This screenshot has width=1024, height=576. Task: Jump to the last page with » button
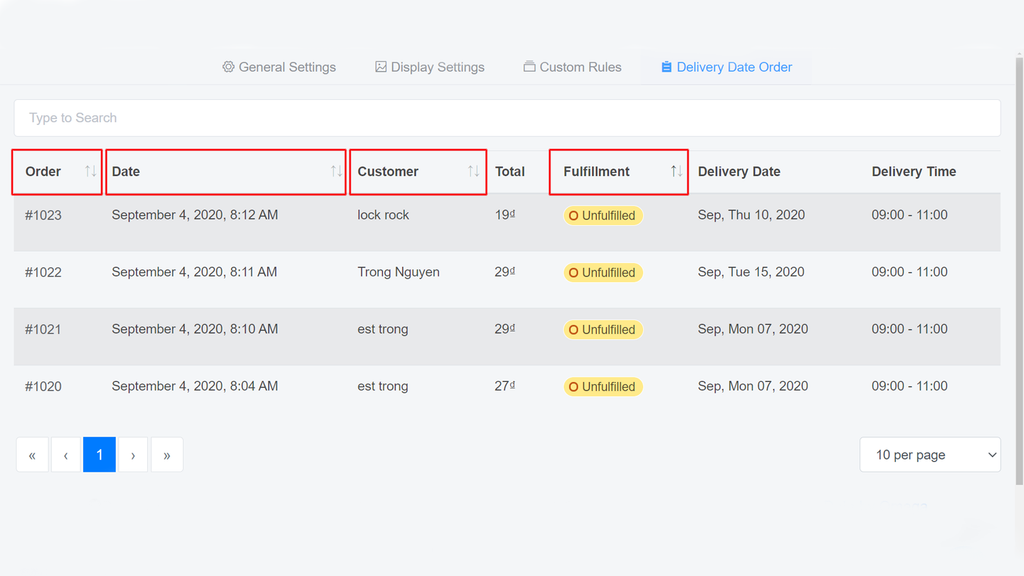click(167, 455)
